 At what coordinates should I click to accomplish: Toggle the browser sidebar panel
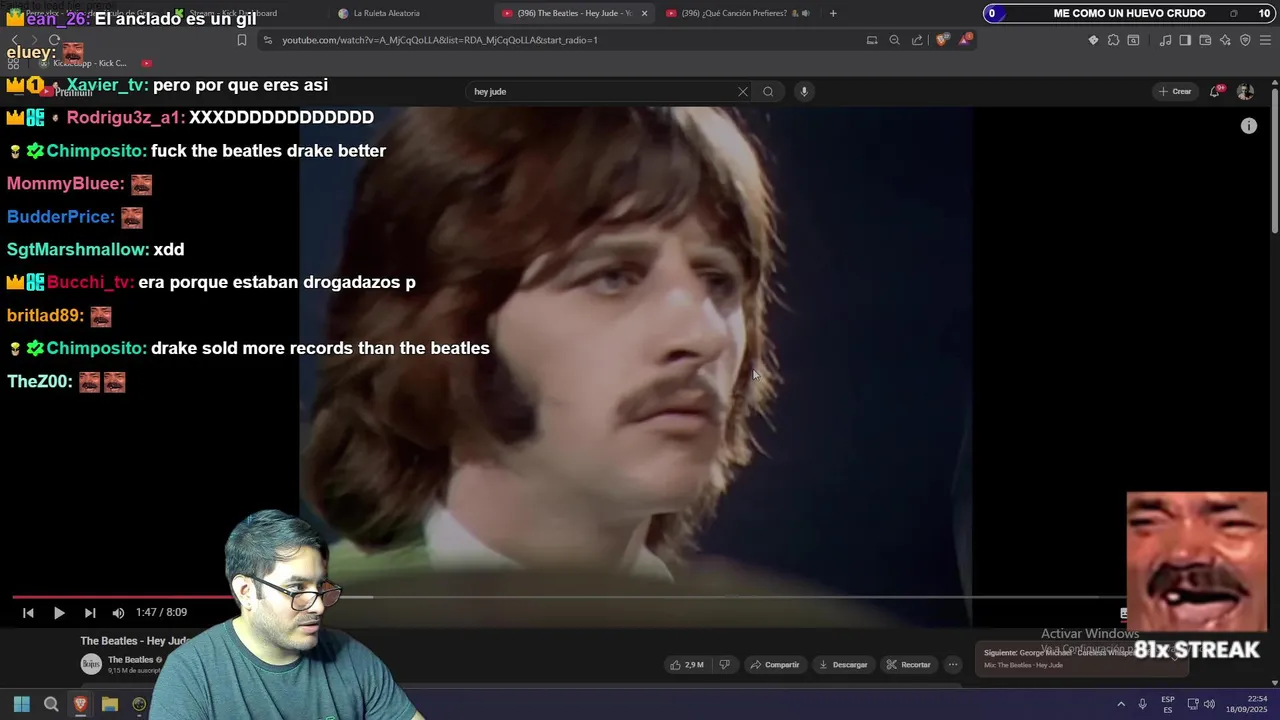[x=1185, y=40]
